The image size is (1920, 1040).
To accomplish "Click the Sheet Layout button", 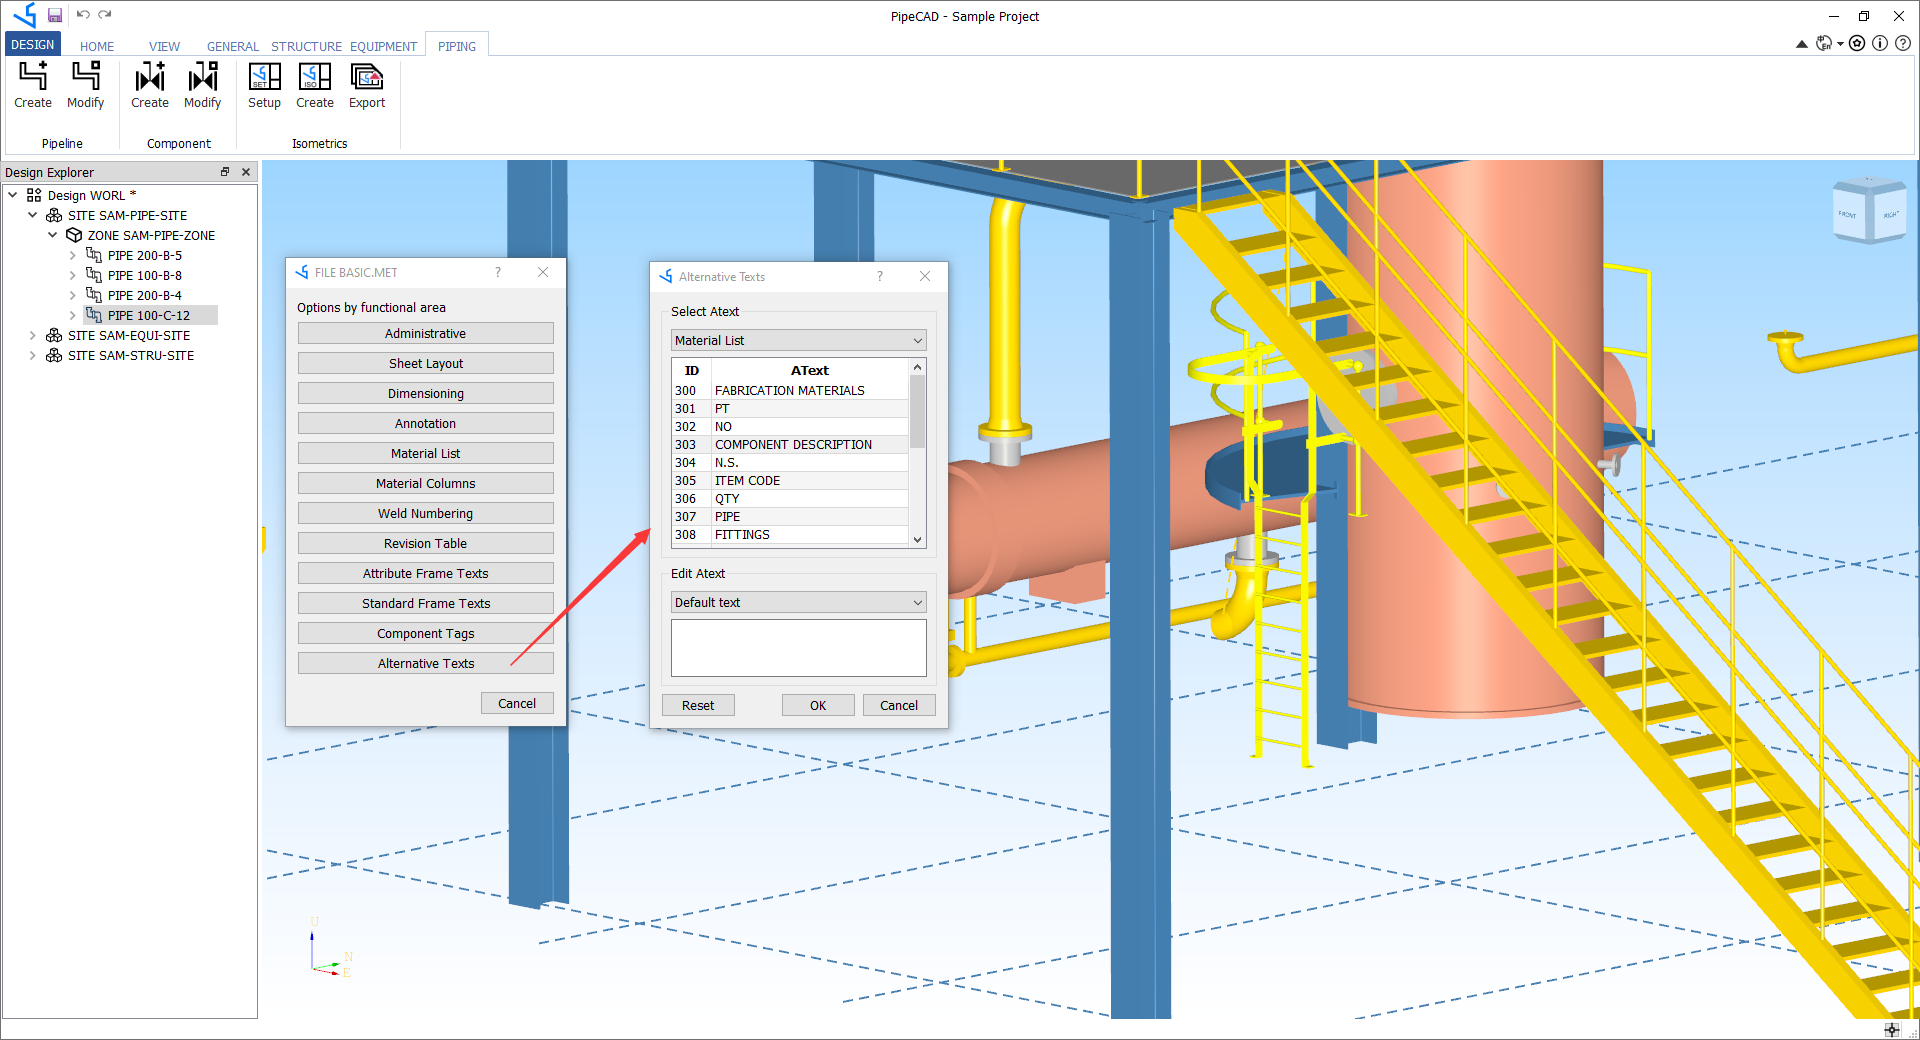I will pos(426,363).
